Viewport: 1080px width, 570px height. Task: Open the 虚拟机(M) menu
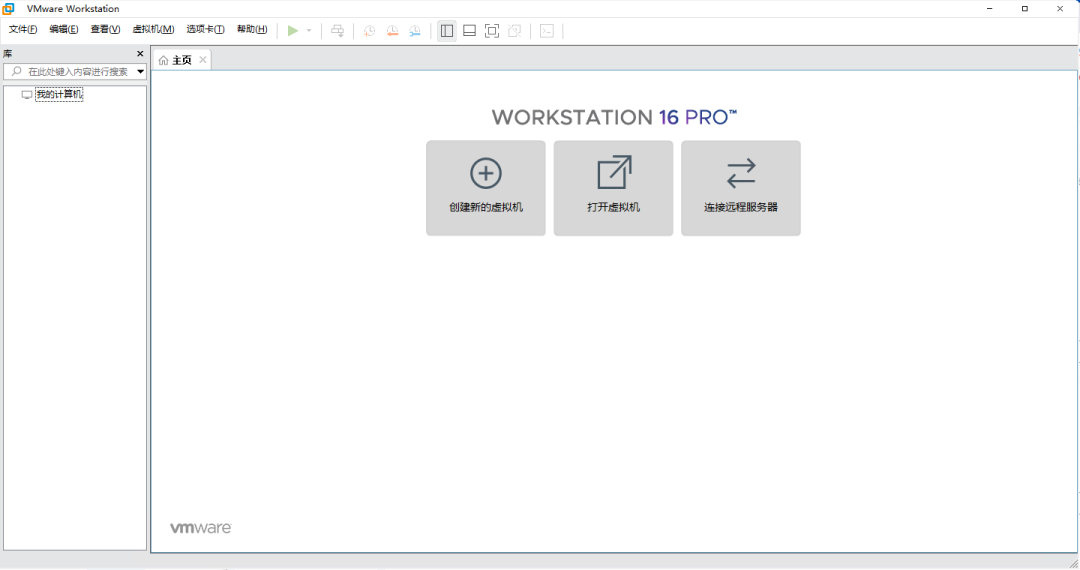153,29
